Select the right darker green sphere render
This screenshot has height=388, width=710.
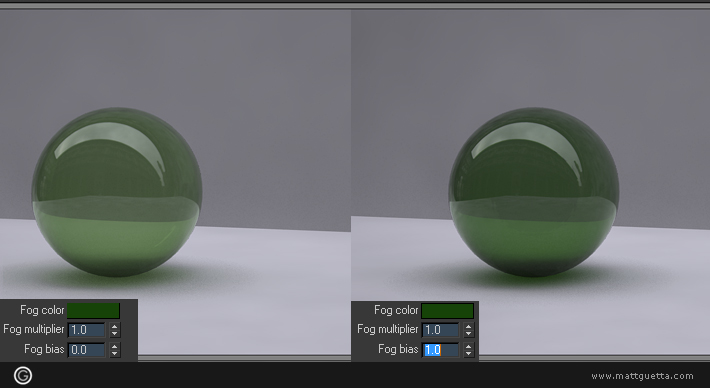coord(534,192)
